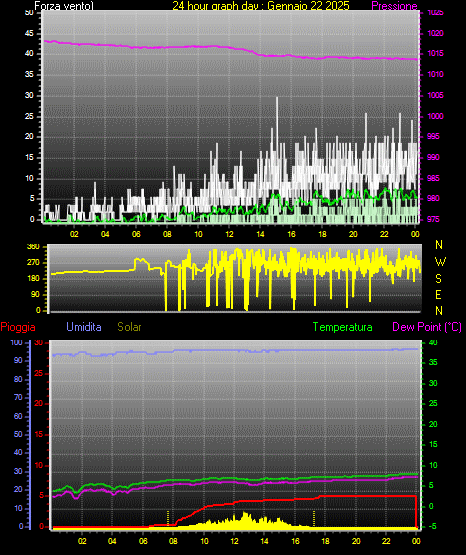Click the blue Umidita legend label
466x555 pixels.
pyautogui.click(x=84, y=327)
